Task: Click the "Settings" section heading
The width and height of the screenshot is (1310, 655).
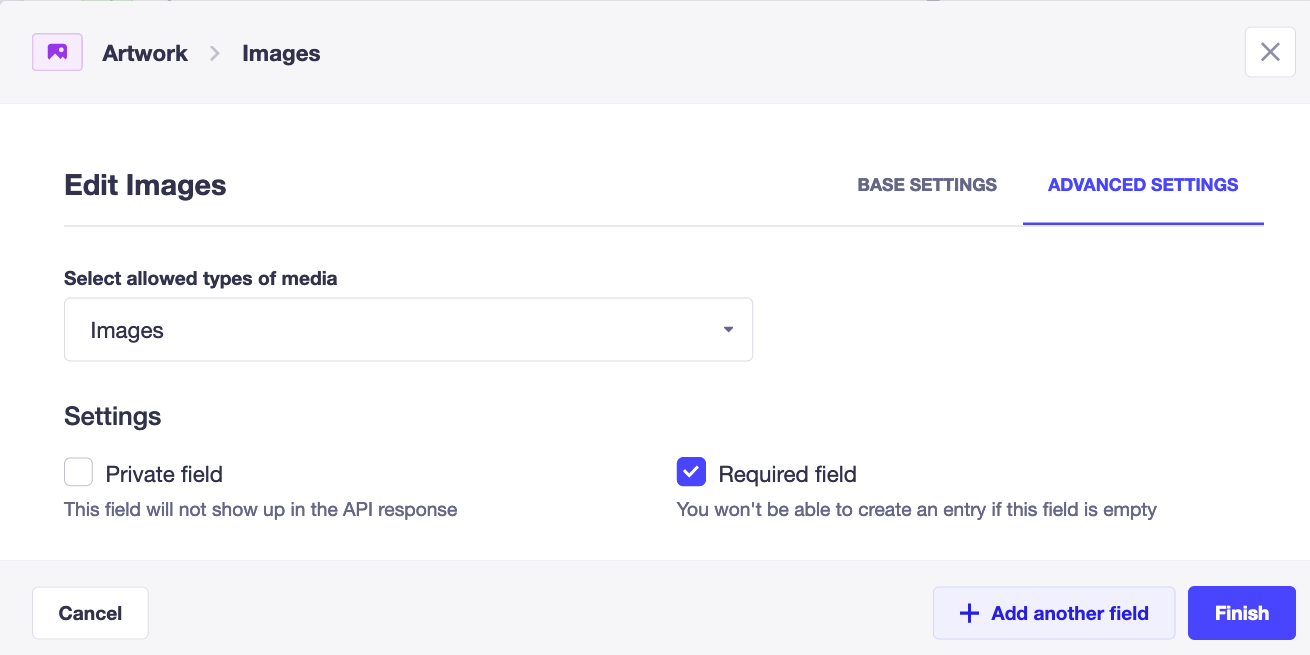Action: (x=112, y=416)
